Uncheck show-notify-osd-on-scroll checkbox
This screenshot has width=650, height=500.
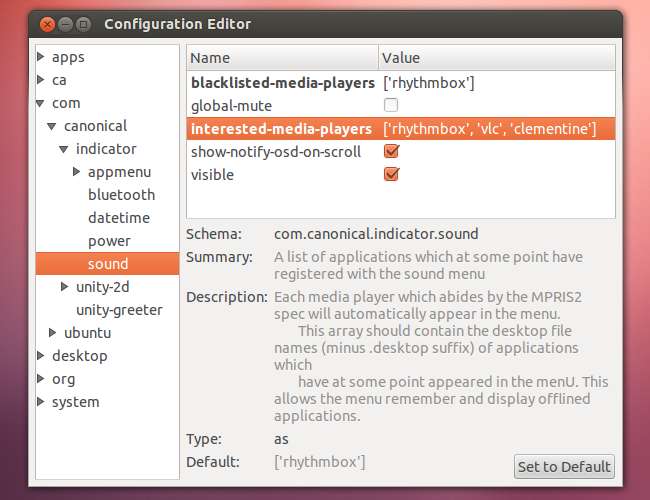[391, 152]
